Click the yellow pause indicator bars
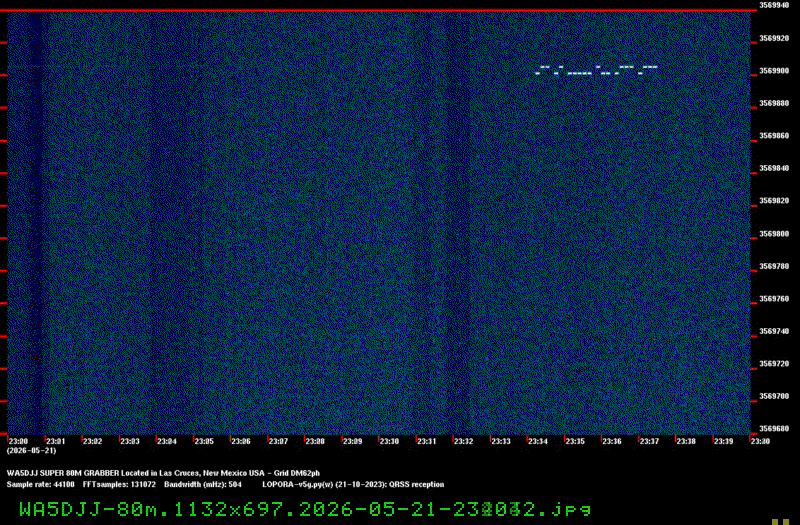This screenshot has width=800, height=525. [781, 522]
